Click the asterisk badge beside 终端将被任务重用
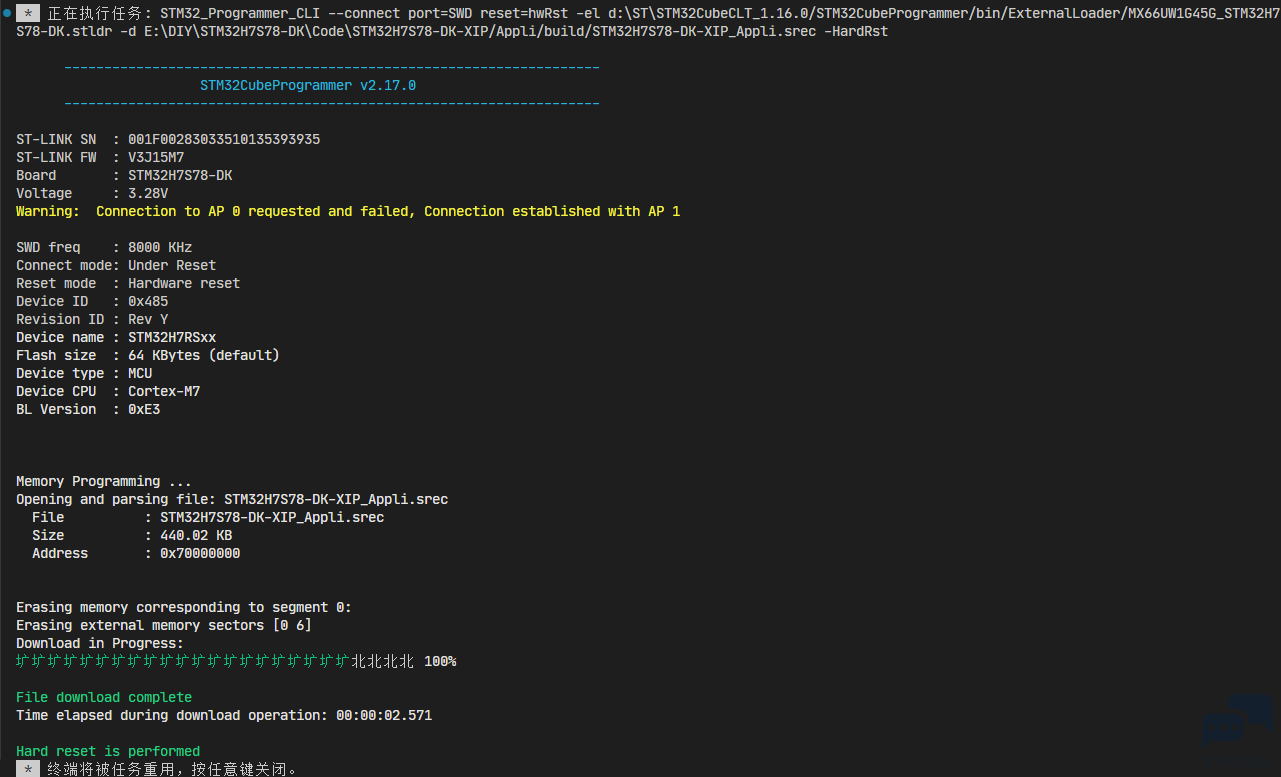Viewport: 1281px width, 777px height. (x=28, y=769)
